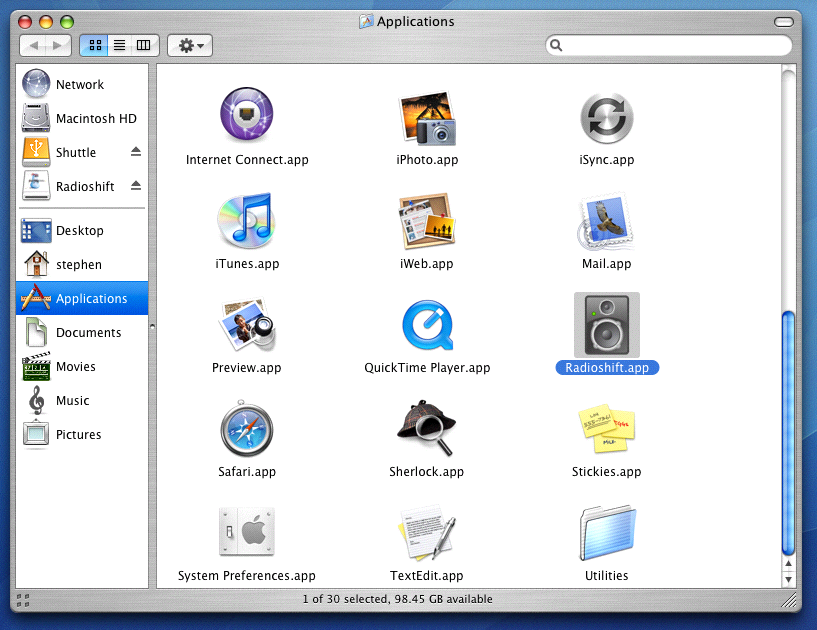Go back with the left arrow button
Screen dimensions: 817x630
(33, 45)
